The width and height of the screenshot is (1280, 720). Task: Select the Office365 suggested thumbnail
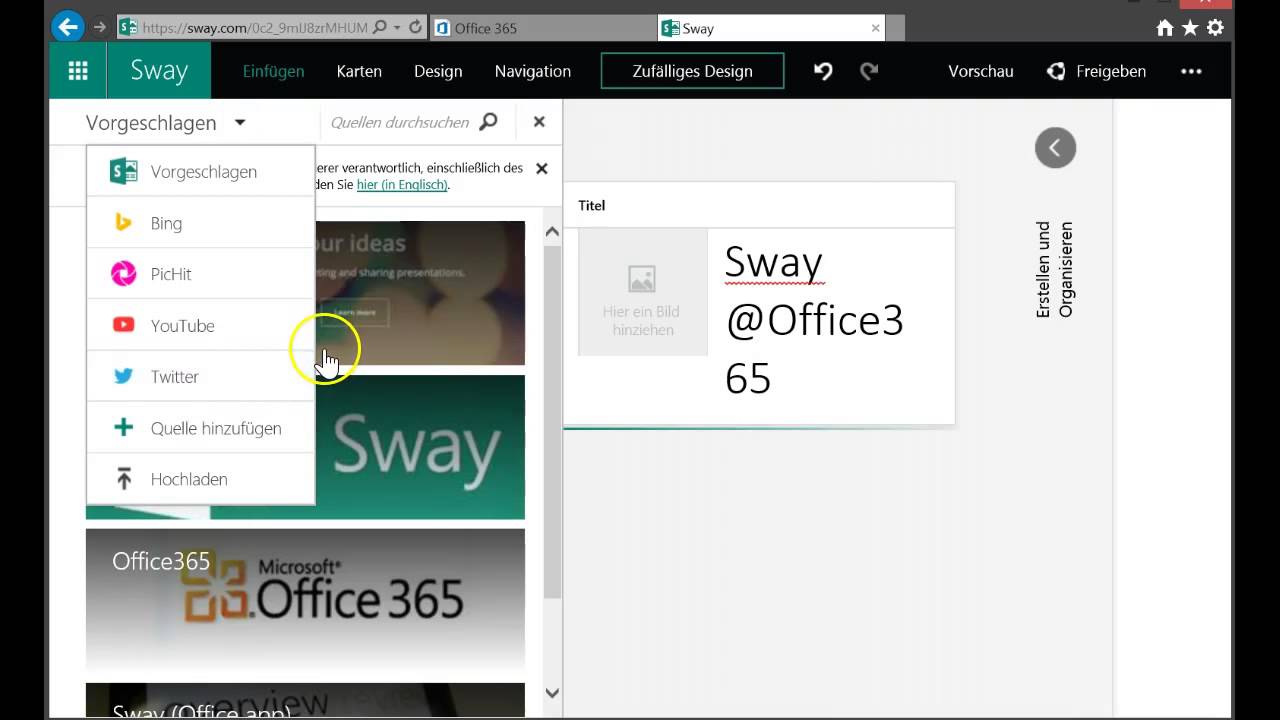tap(305, 598)
